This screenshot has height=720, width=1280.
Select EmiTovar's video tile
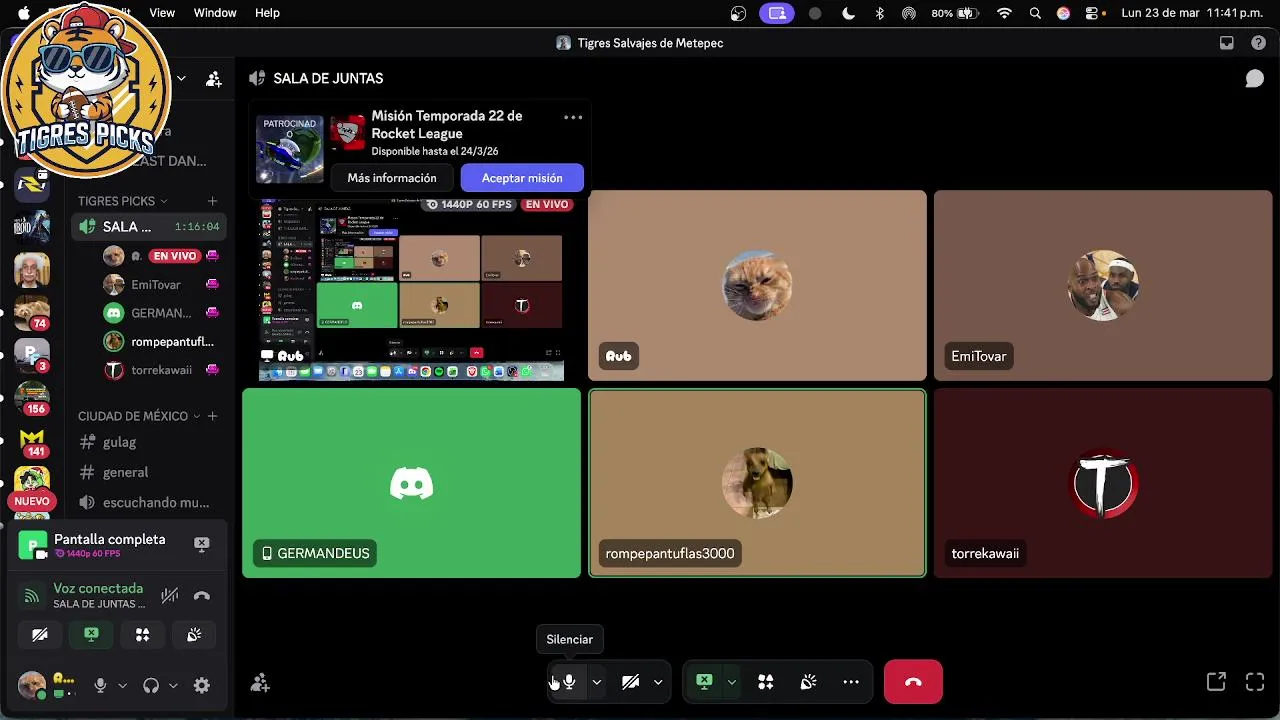(x=1103, y=285)
